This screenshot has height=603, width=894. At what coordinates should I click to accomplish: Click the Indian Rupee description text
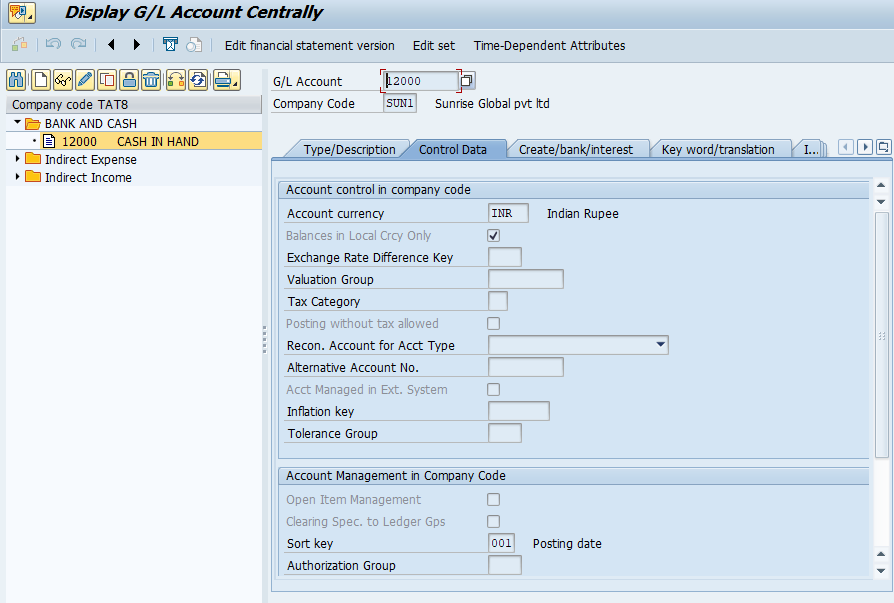583,214
